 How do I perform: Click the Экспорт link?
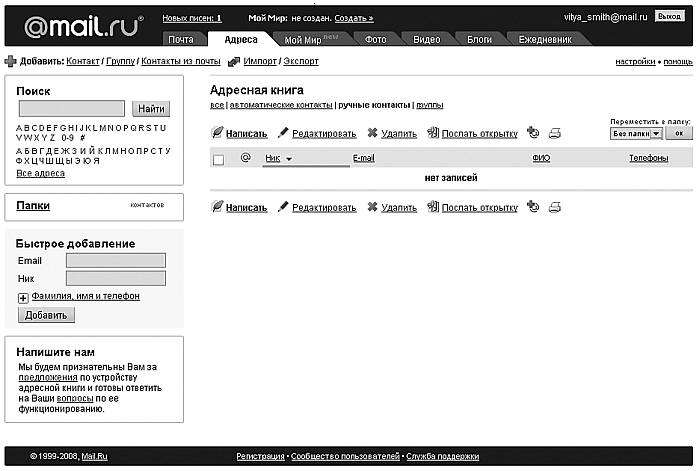pyautogui.click(x=301, y=61)
